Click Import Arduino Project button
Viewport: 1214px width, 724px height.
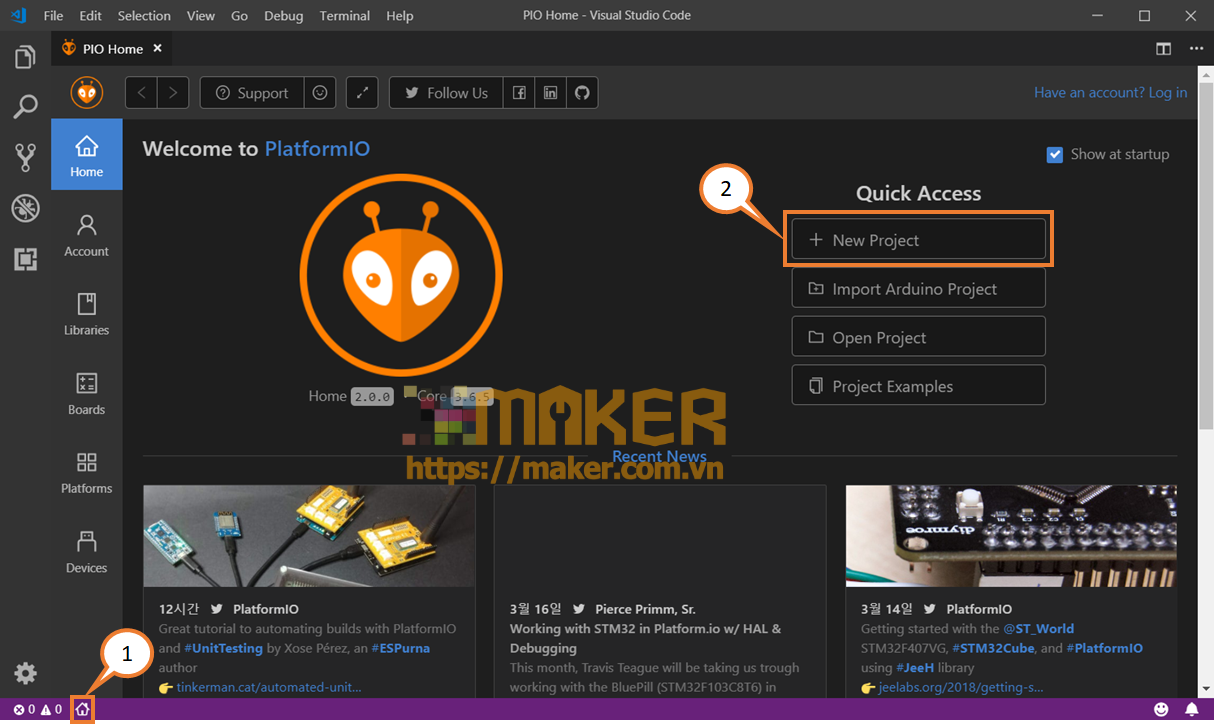(918, 288)
